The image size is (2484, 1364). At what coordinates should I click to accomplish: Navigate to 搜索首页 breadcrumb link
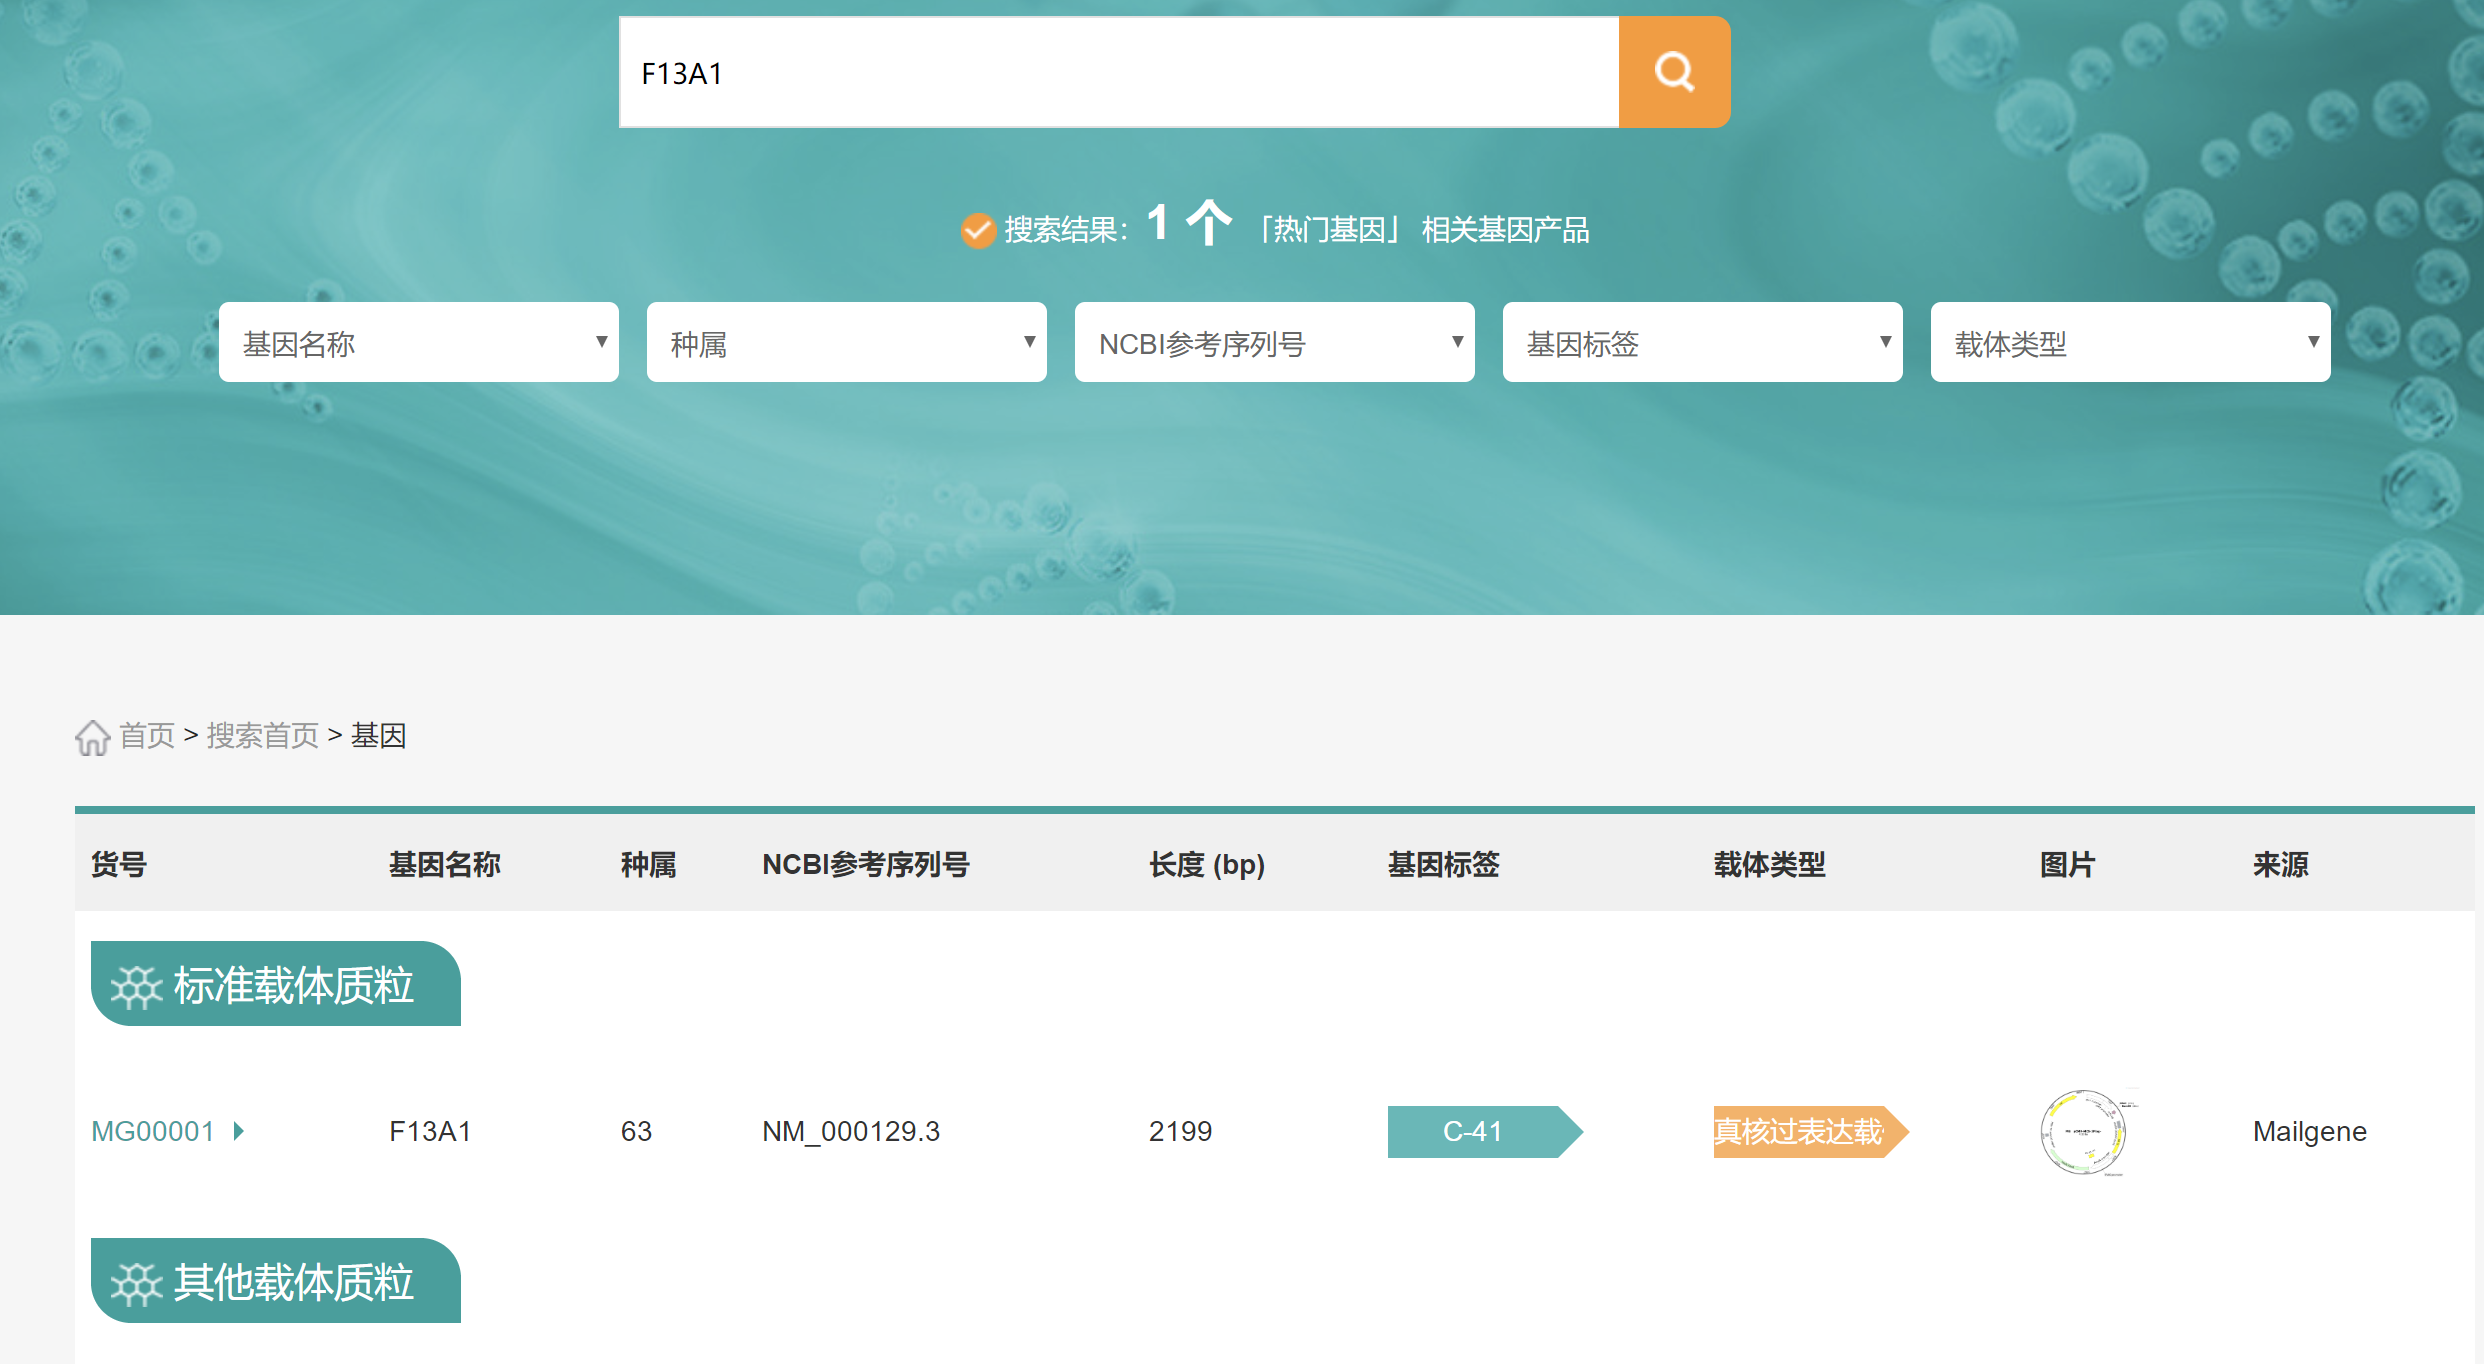click(262, 736)
